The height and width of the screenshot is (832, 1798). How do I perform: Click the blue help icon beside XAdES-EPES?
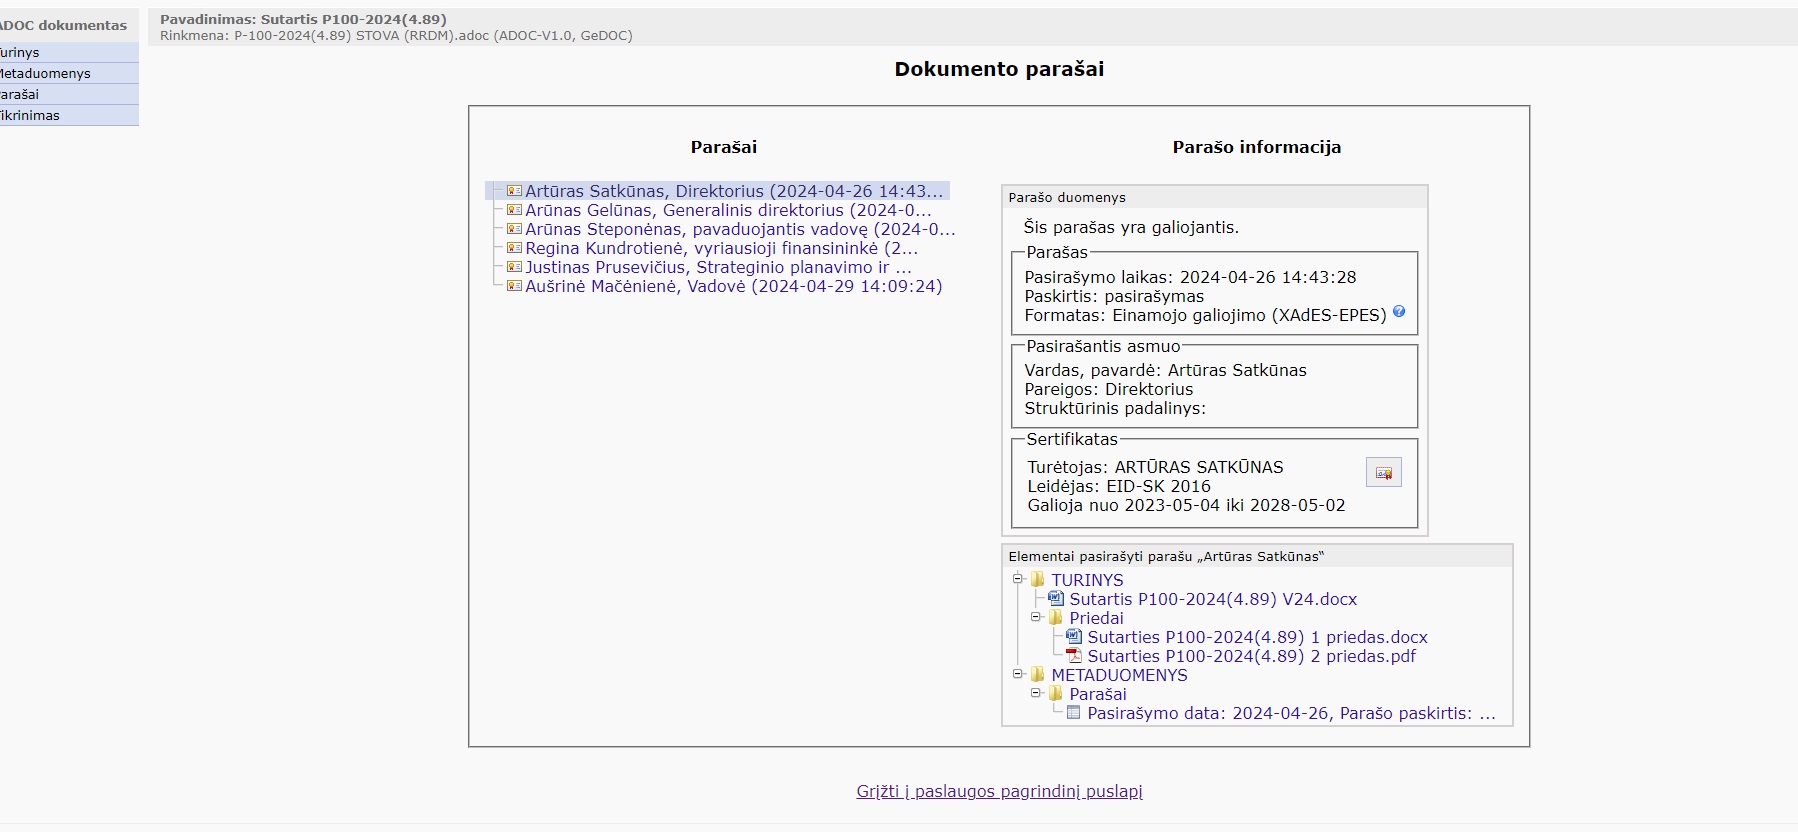click(x=1399, y=312)
